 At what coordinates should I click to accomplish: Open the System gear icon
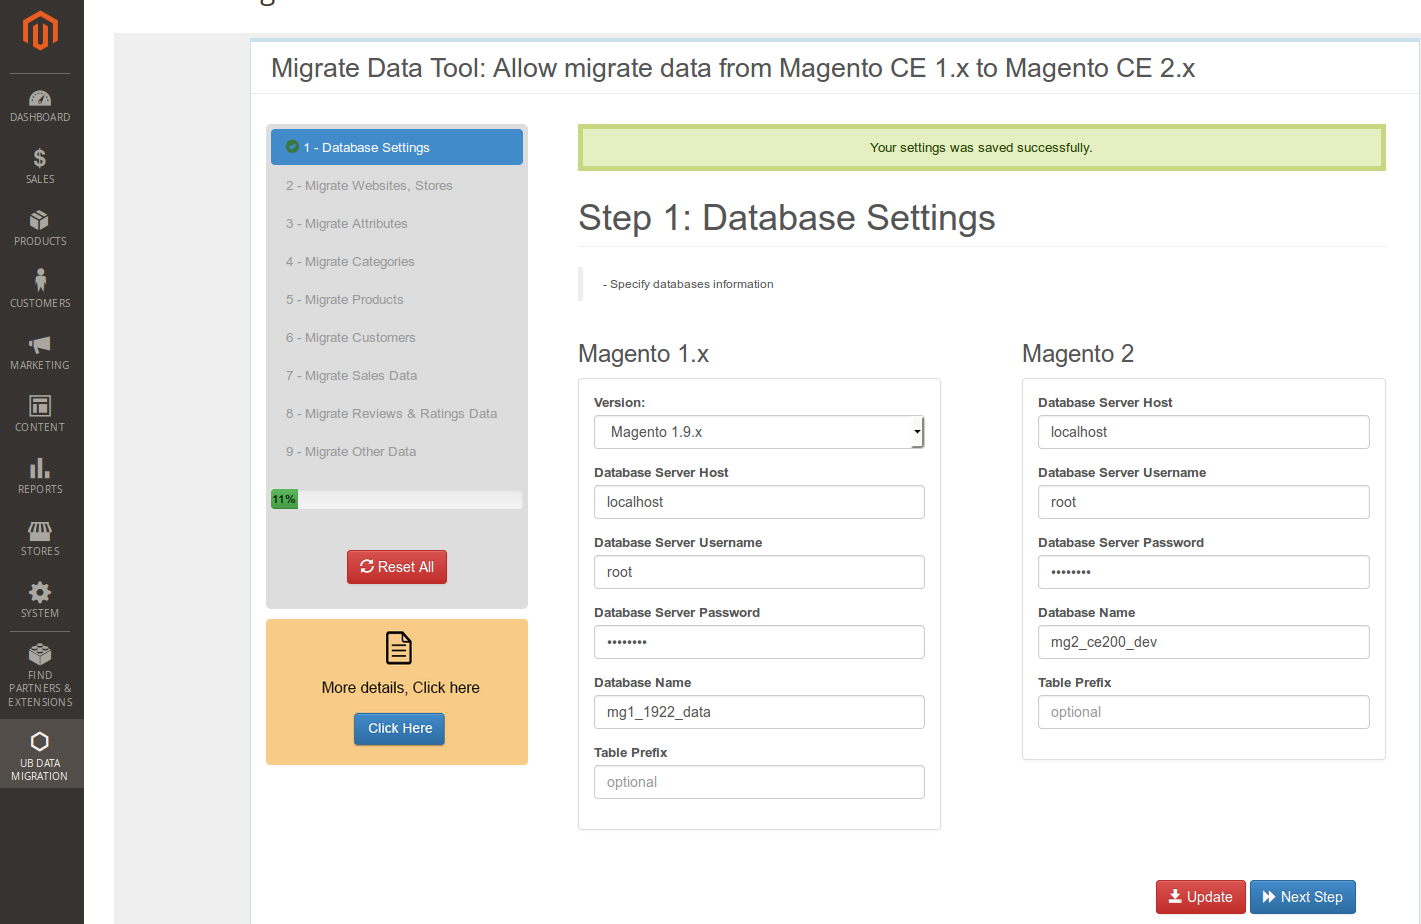pyautogui.click(x=40, y=592)
